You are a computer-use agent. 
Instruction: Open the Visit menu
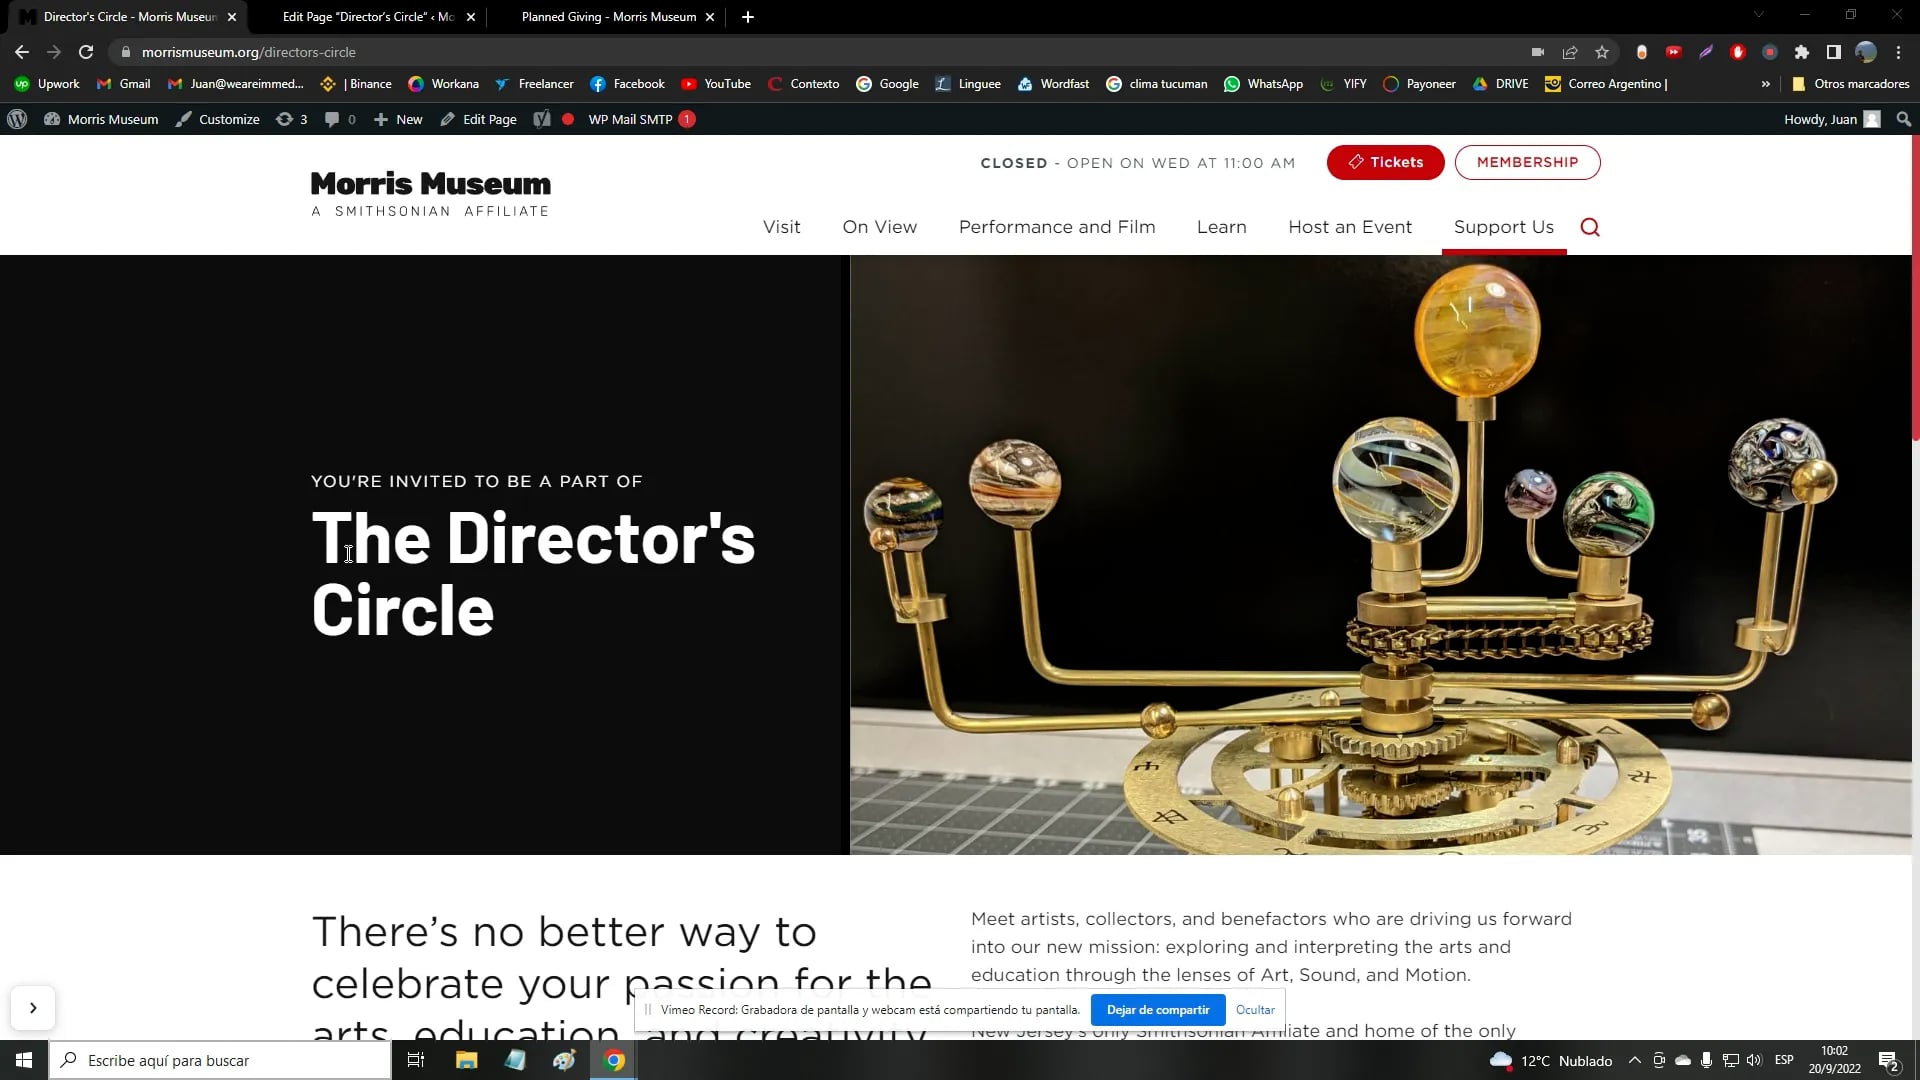781,227
